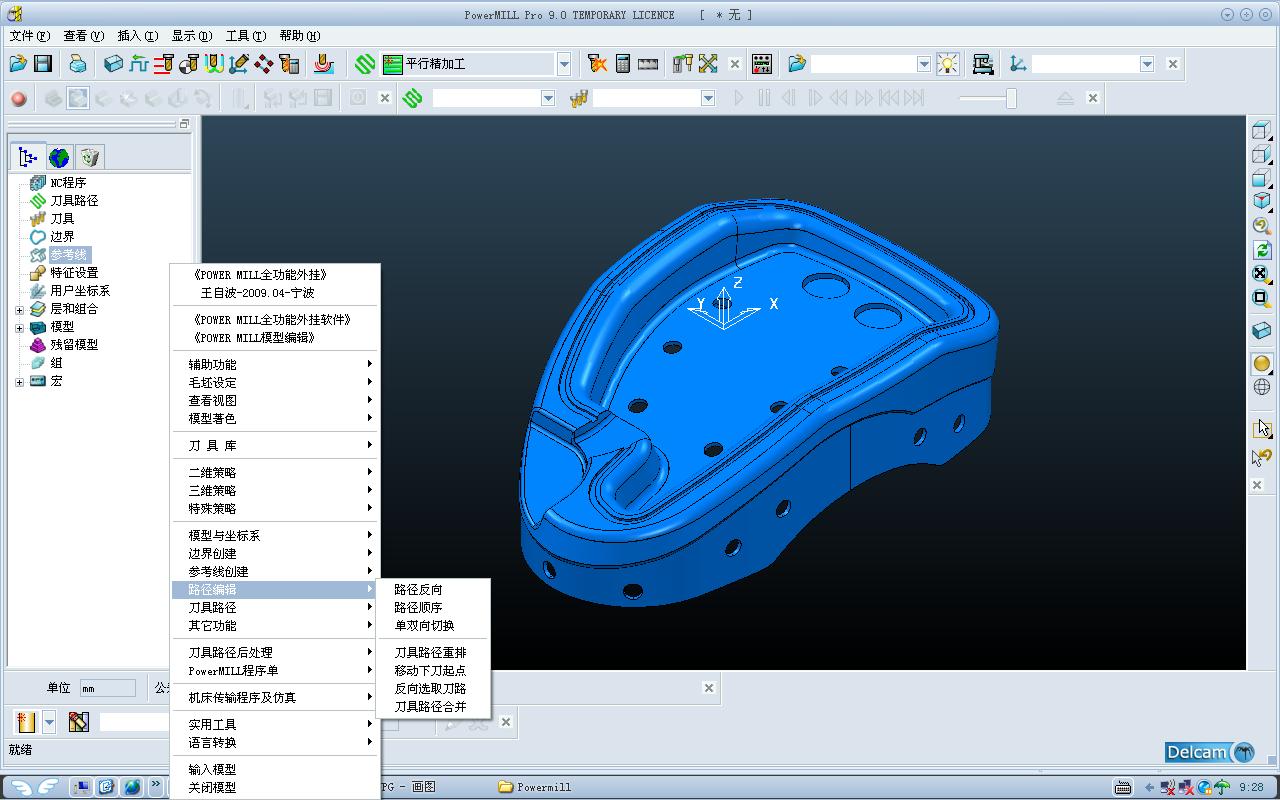Switch to the globe browser tab icon
Screen dimensions: 1280x800
coord(59,157)
